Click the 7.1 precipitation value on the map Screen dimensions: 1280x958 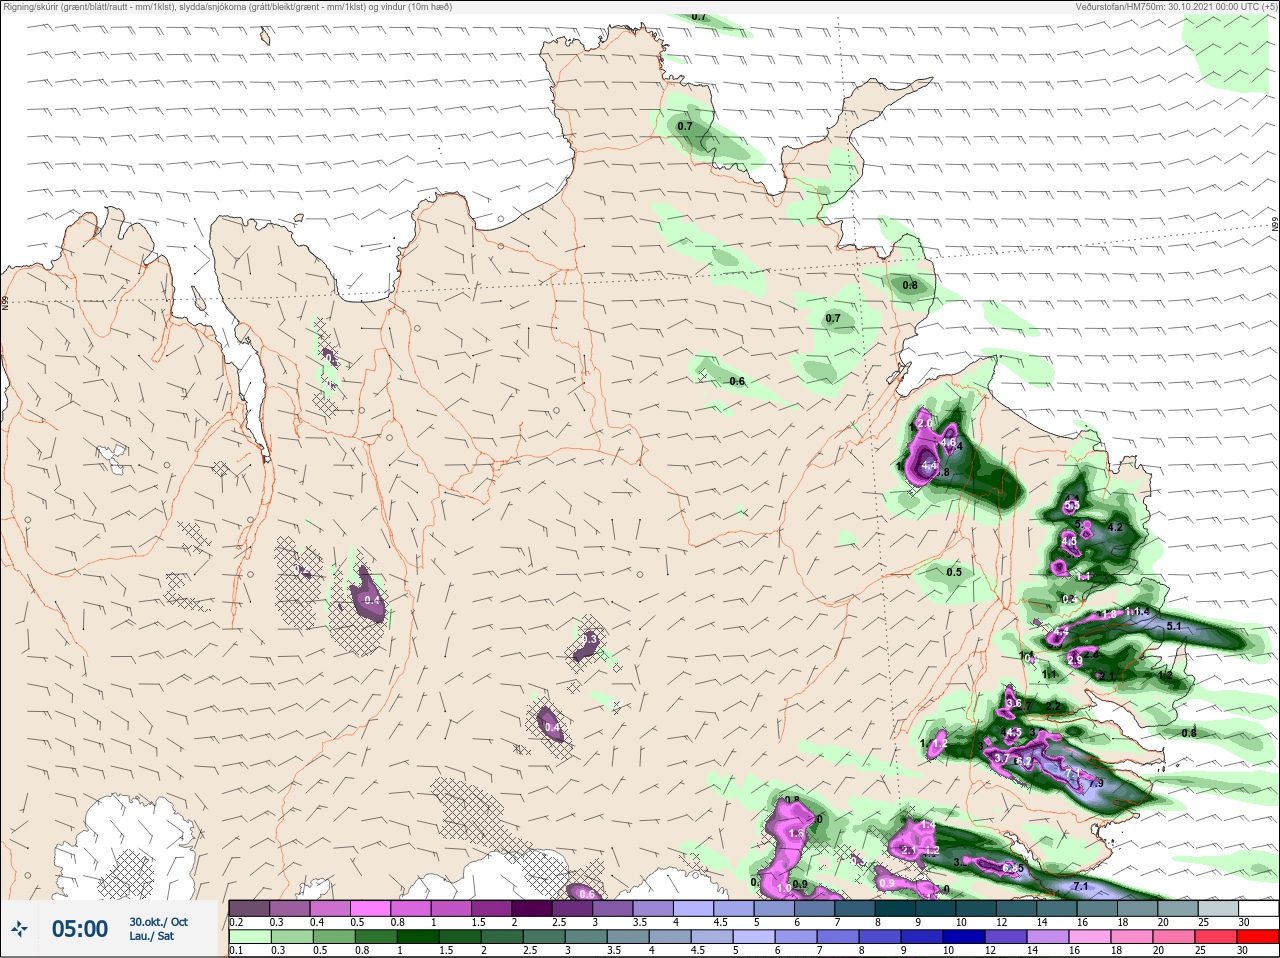pos(1080,887)
